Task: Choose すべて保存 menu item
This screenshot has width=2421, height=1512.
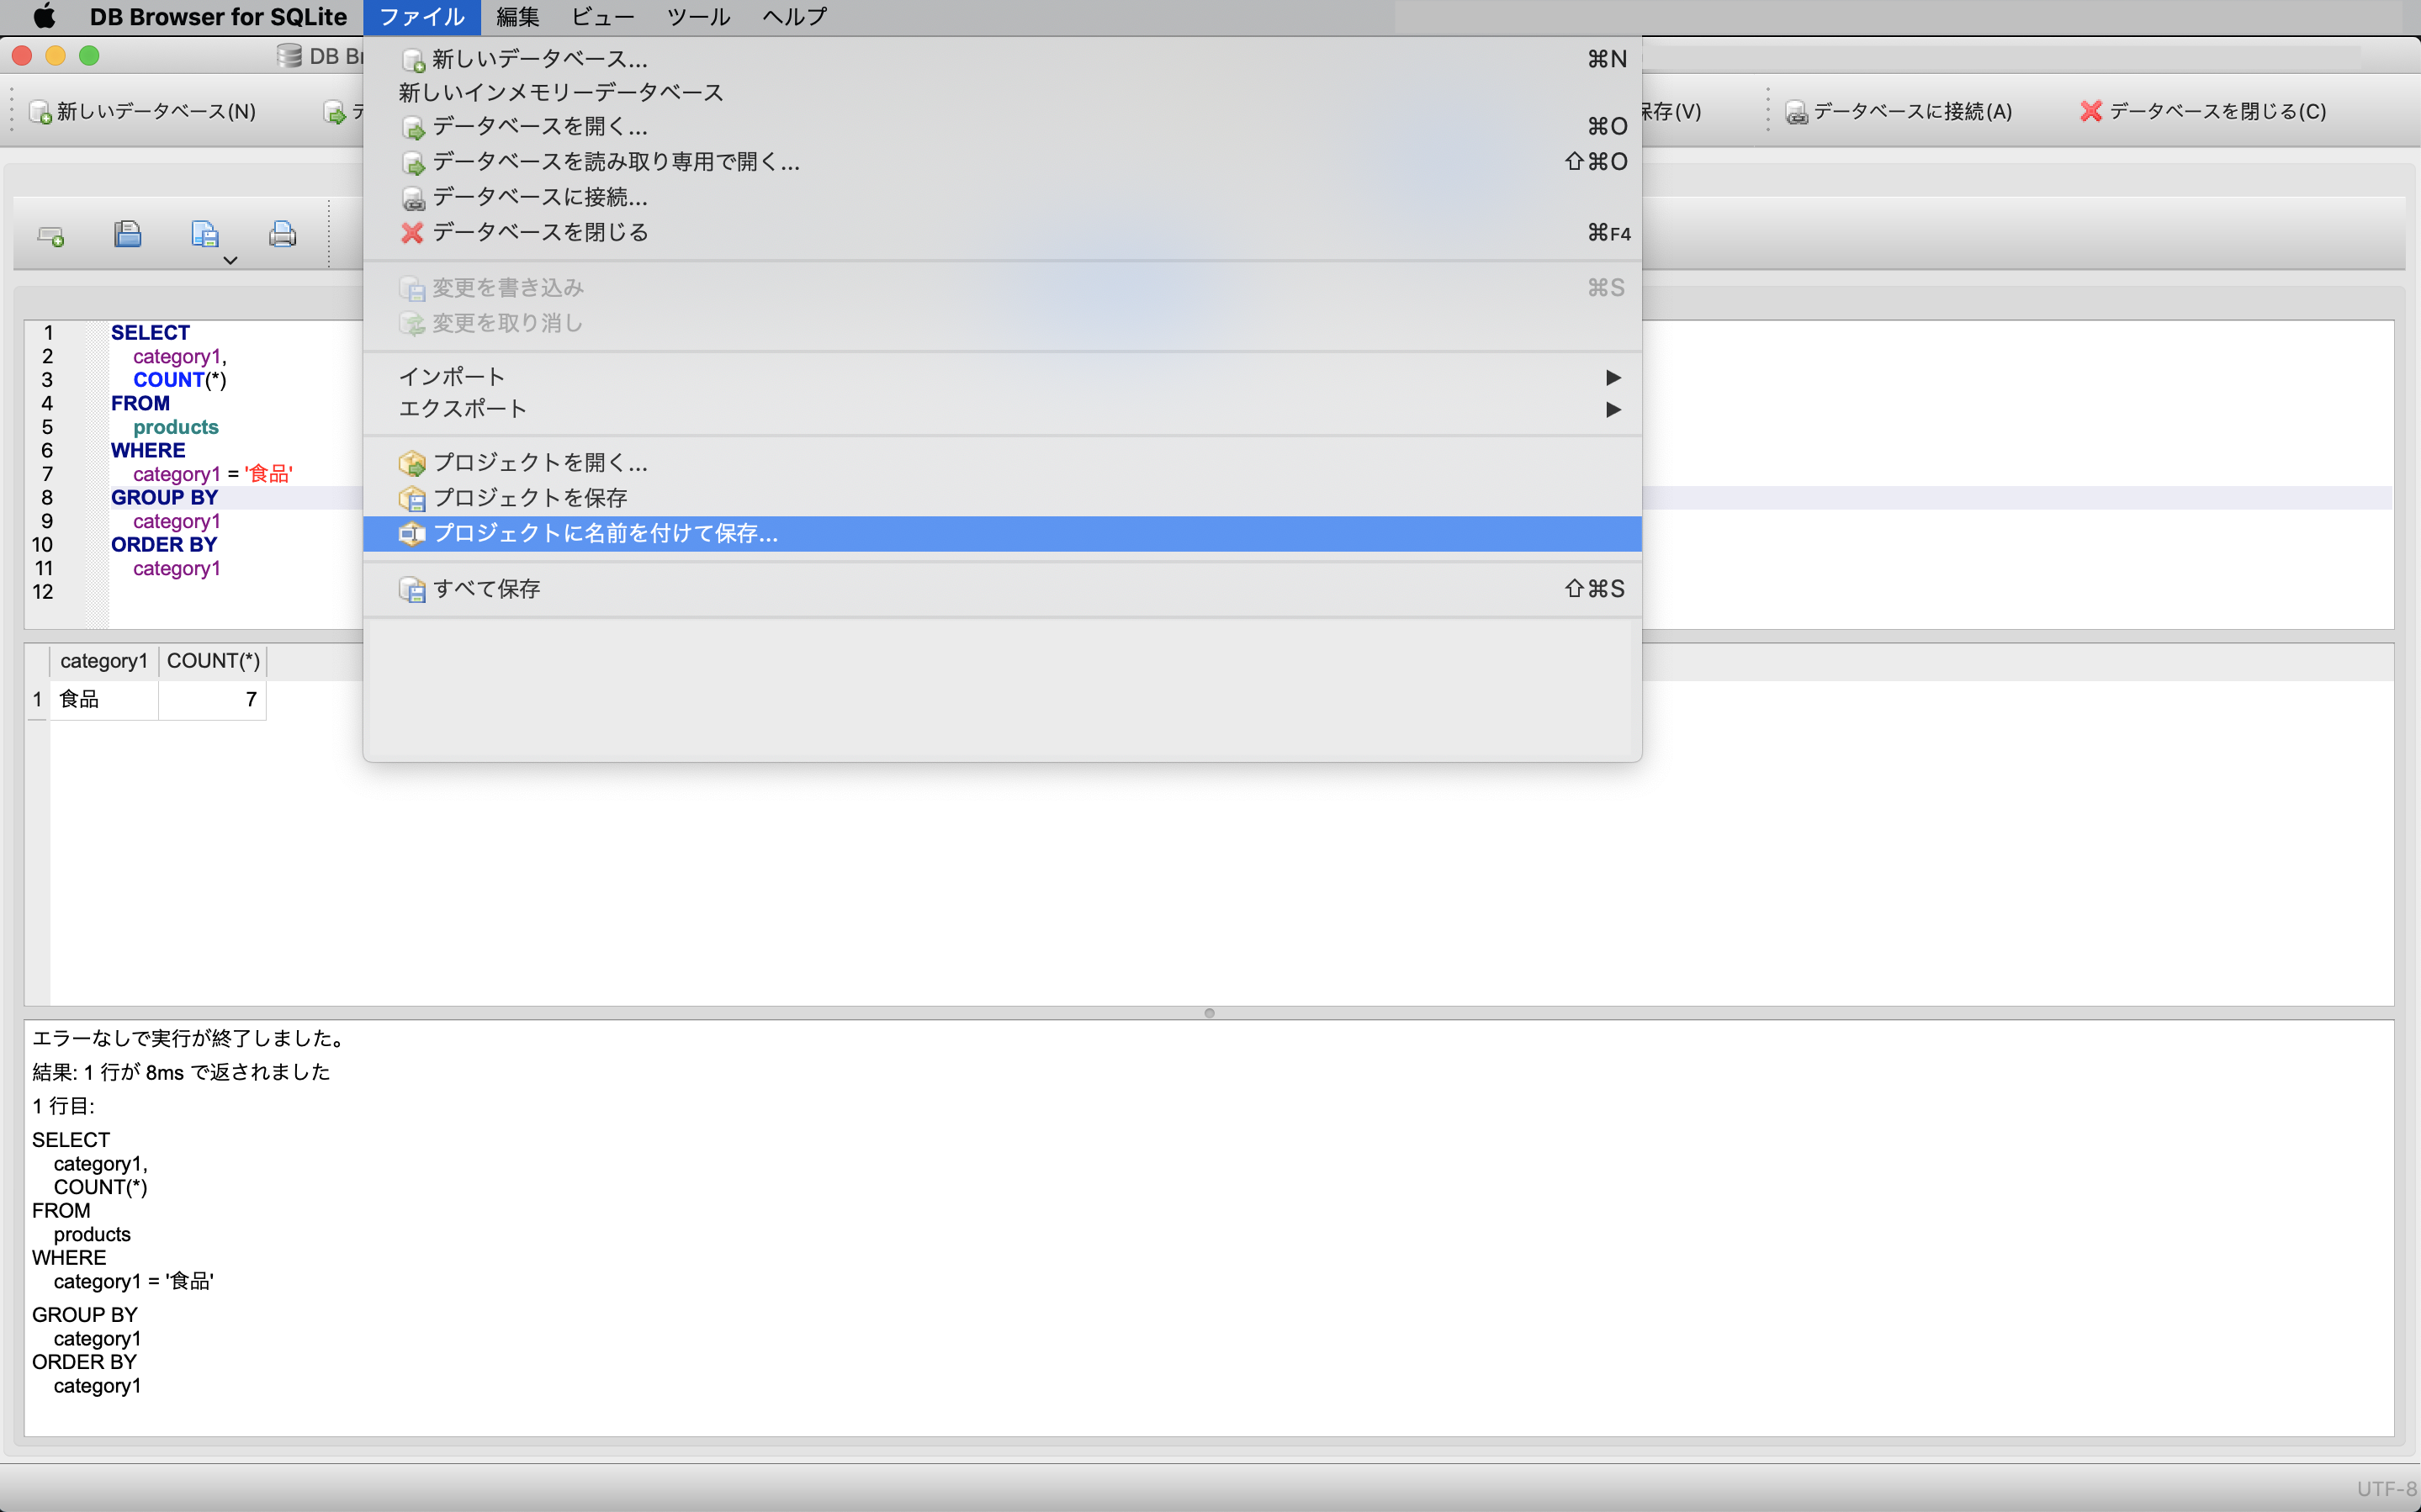Action: pyautogui.click(x=1002, y=589)
